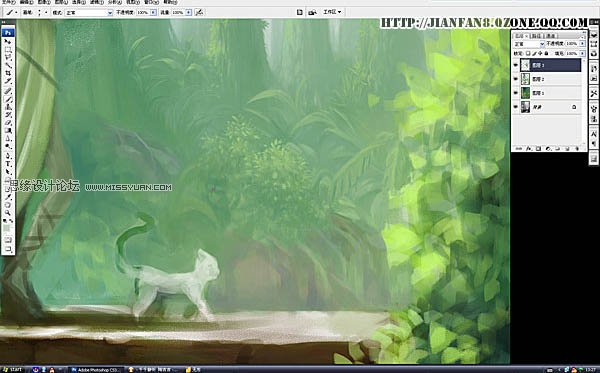600x373 pixels.
Task: Open 不透明度 opacity slider arrow in options bar
Action: [x=153, y=13]
